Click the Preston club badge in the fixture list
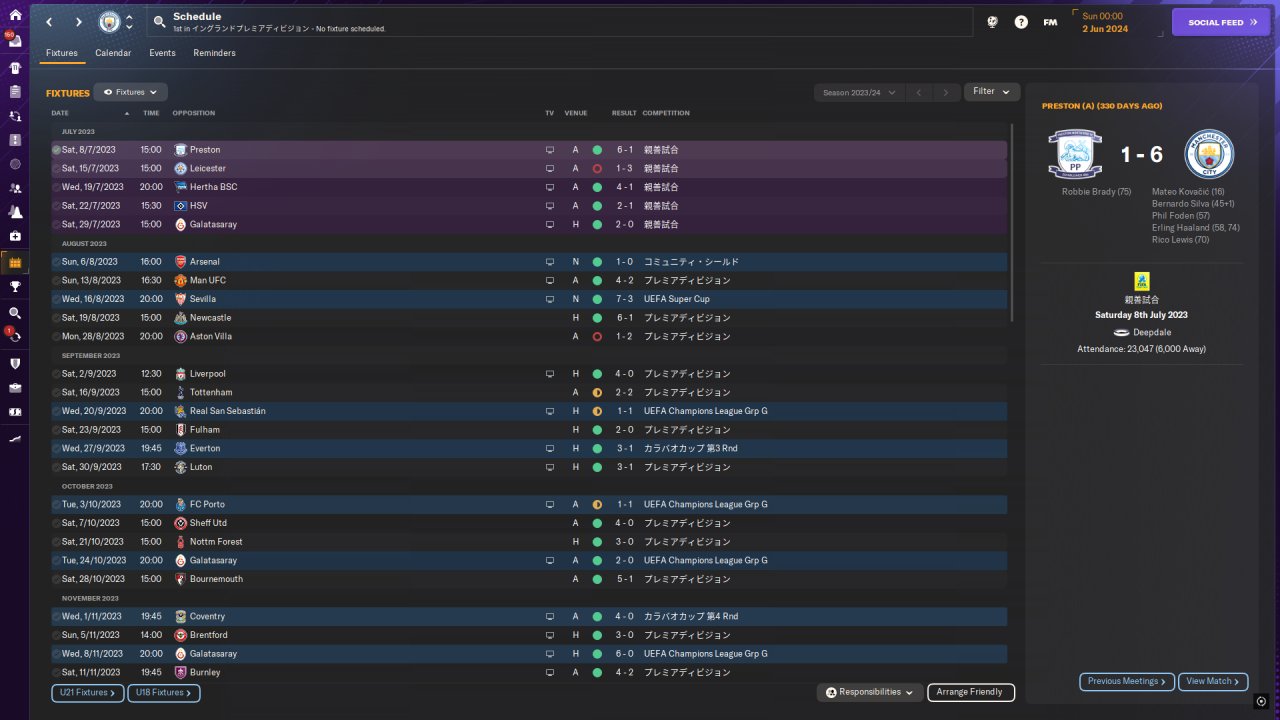 pos(180,150)
